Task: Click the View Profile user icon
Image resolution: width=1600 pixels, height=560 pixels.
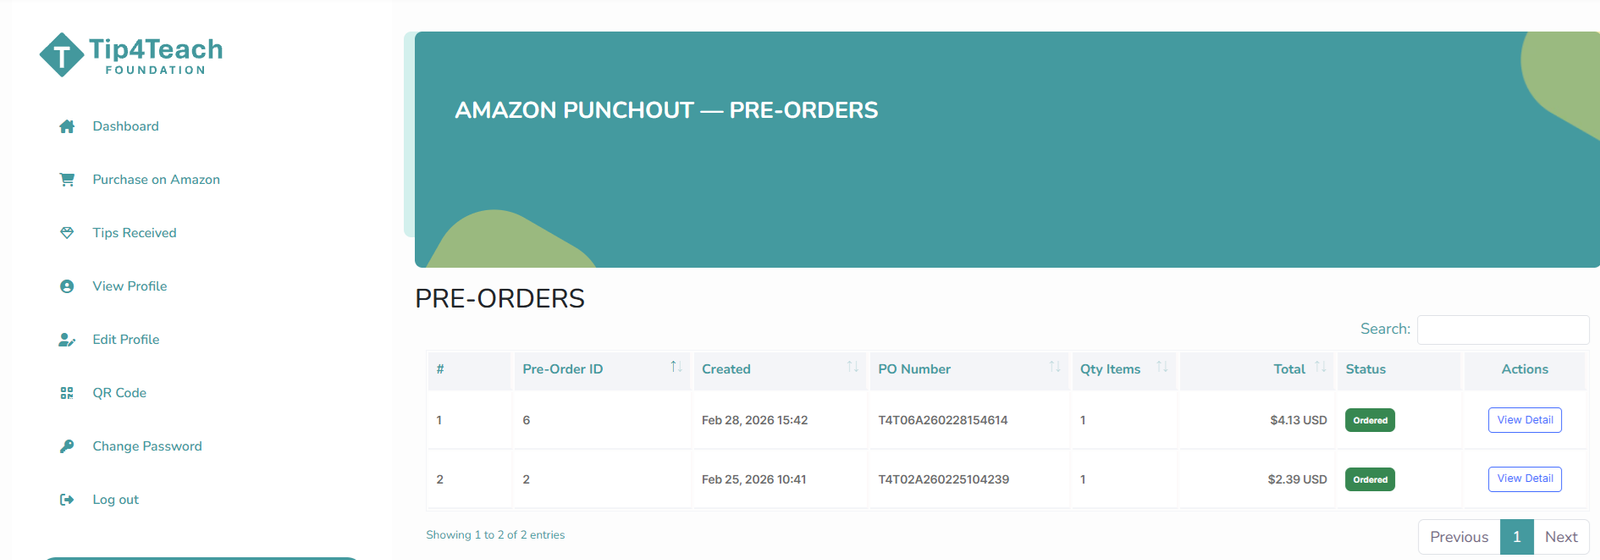Action: point(67,286)
